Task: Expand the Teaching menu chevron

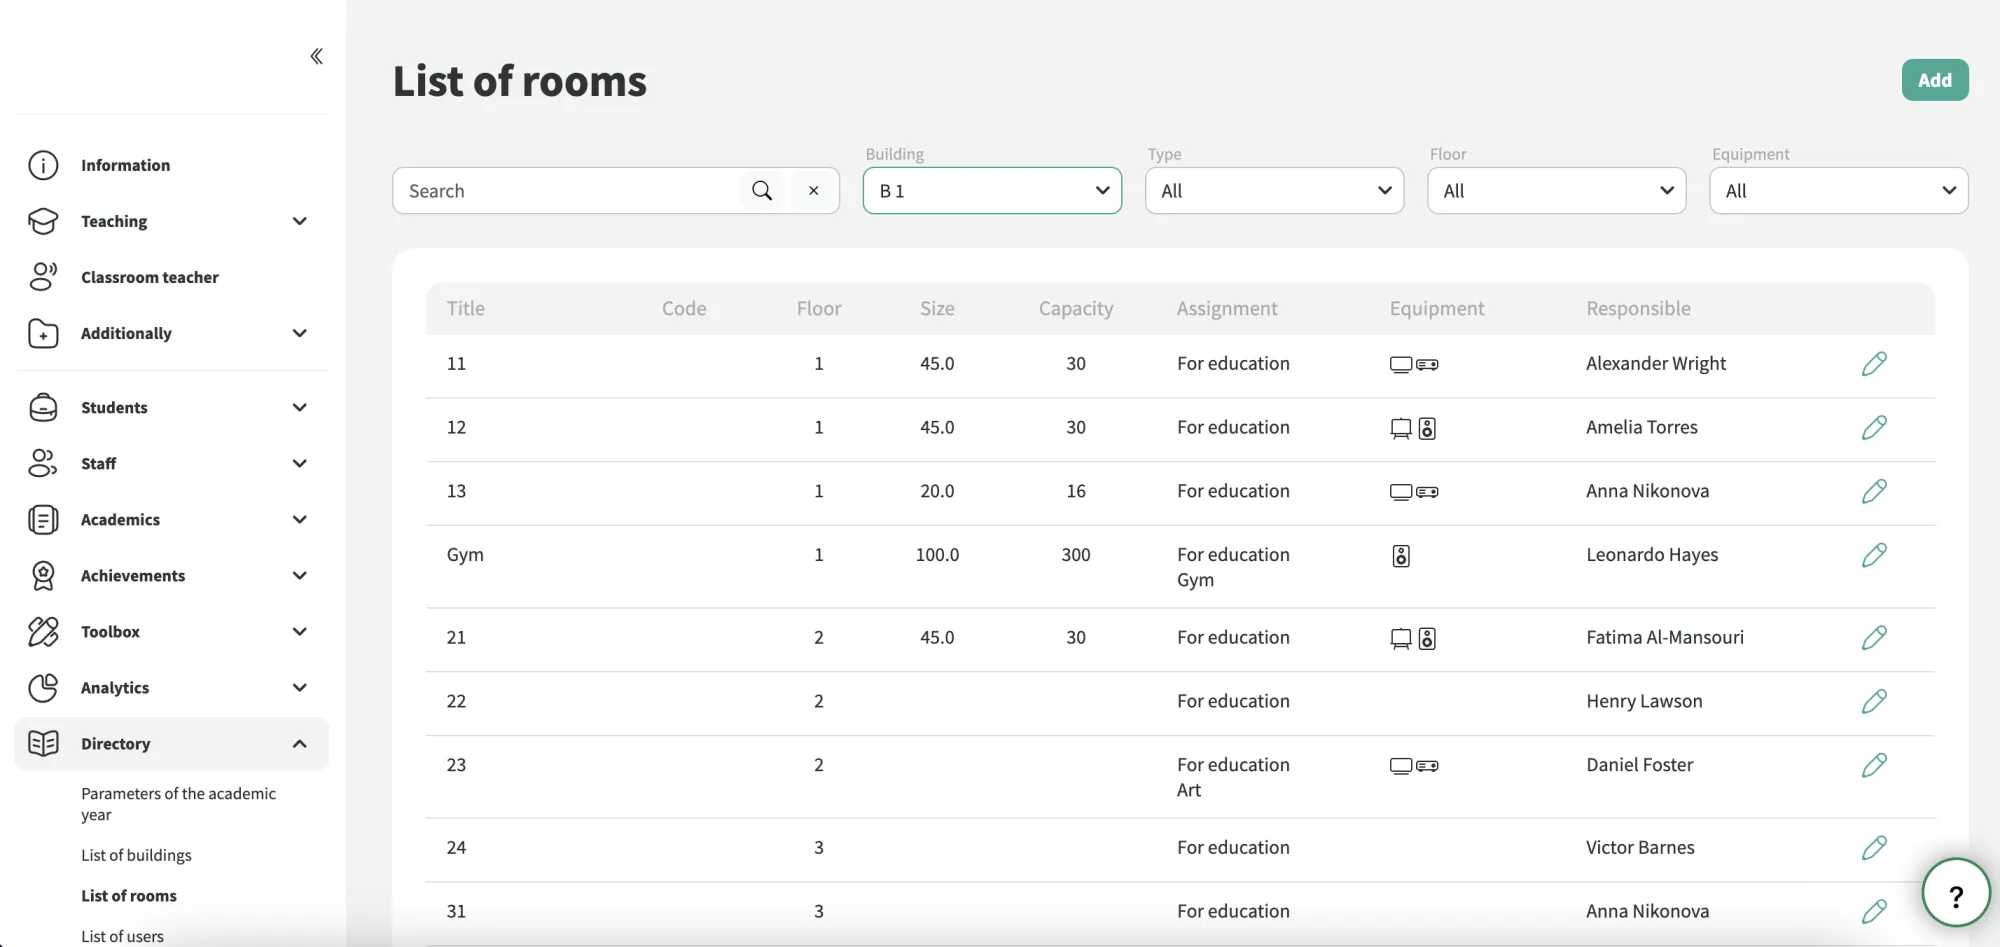Action: (299, 221)
